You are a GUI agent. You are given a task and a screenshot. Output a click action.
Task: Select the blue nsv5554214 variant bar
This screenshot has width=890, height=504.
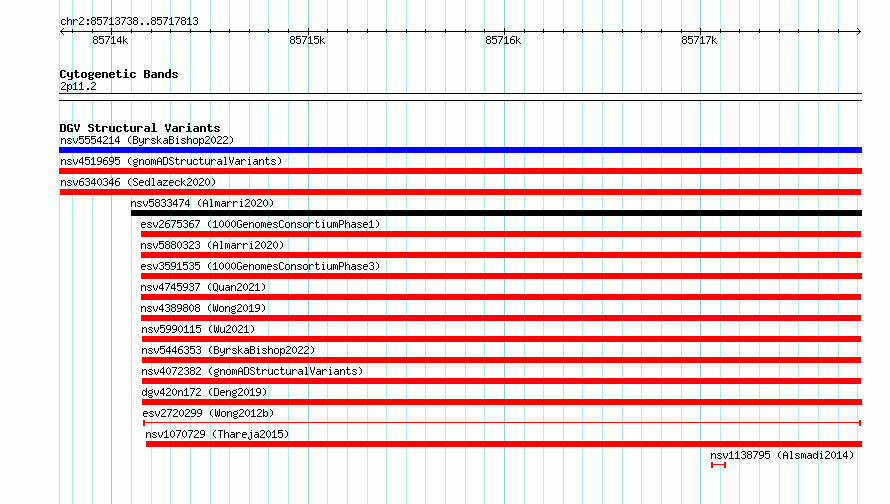pos(460,150)
